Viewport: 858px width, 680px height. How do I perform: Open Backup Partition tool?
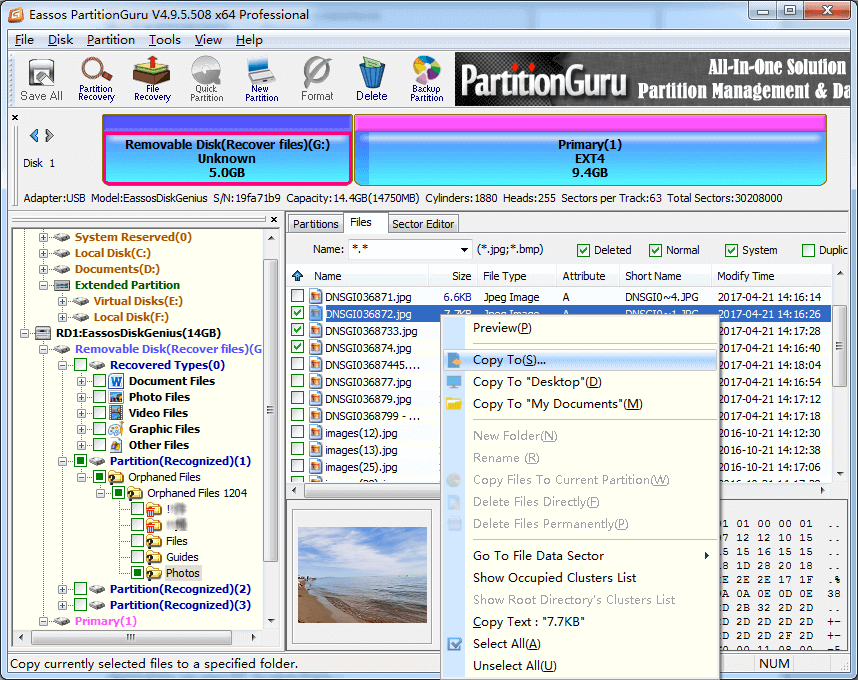426,80
